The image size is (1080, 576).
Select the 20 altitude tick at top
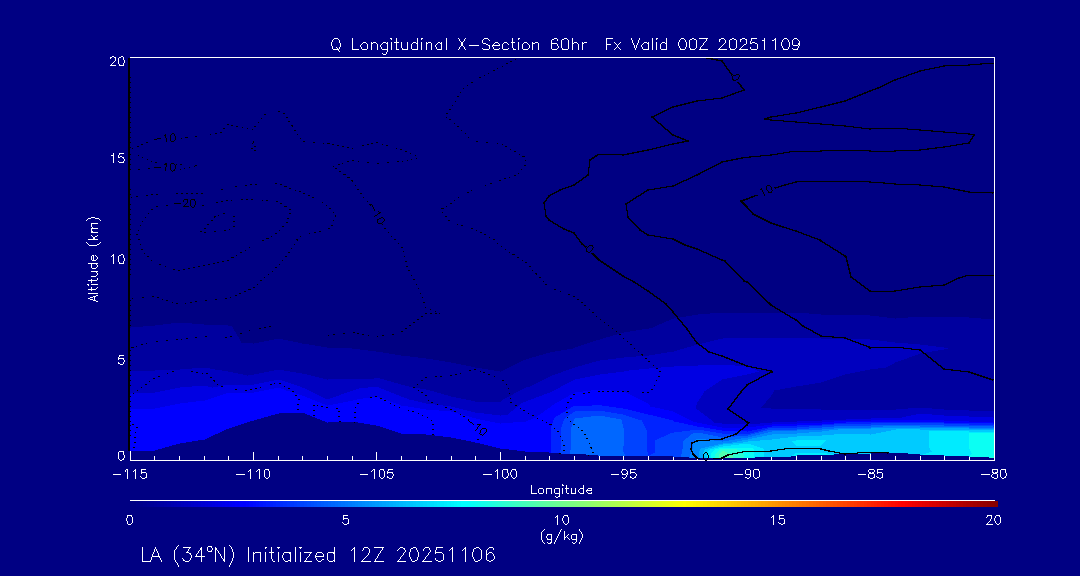coord(114,61)
